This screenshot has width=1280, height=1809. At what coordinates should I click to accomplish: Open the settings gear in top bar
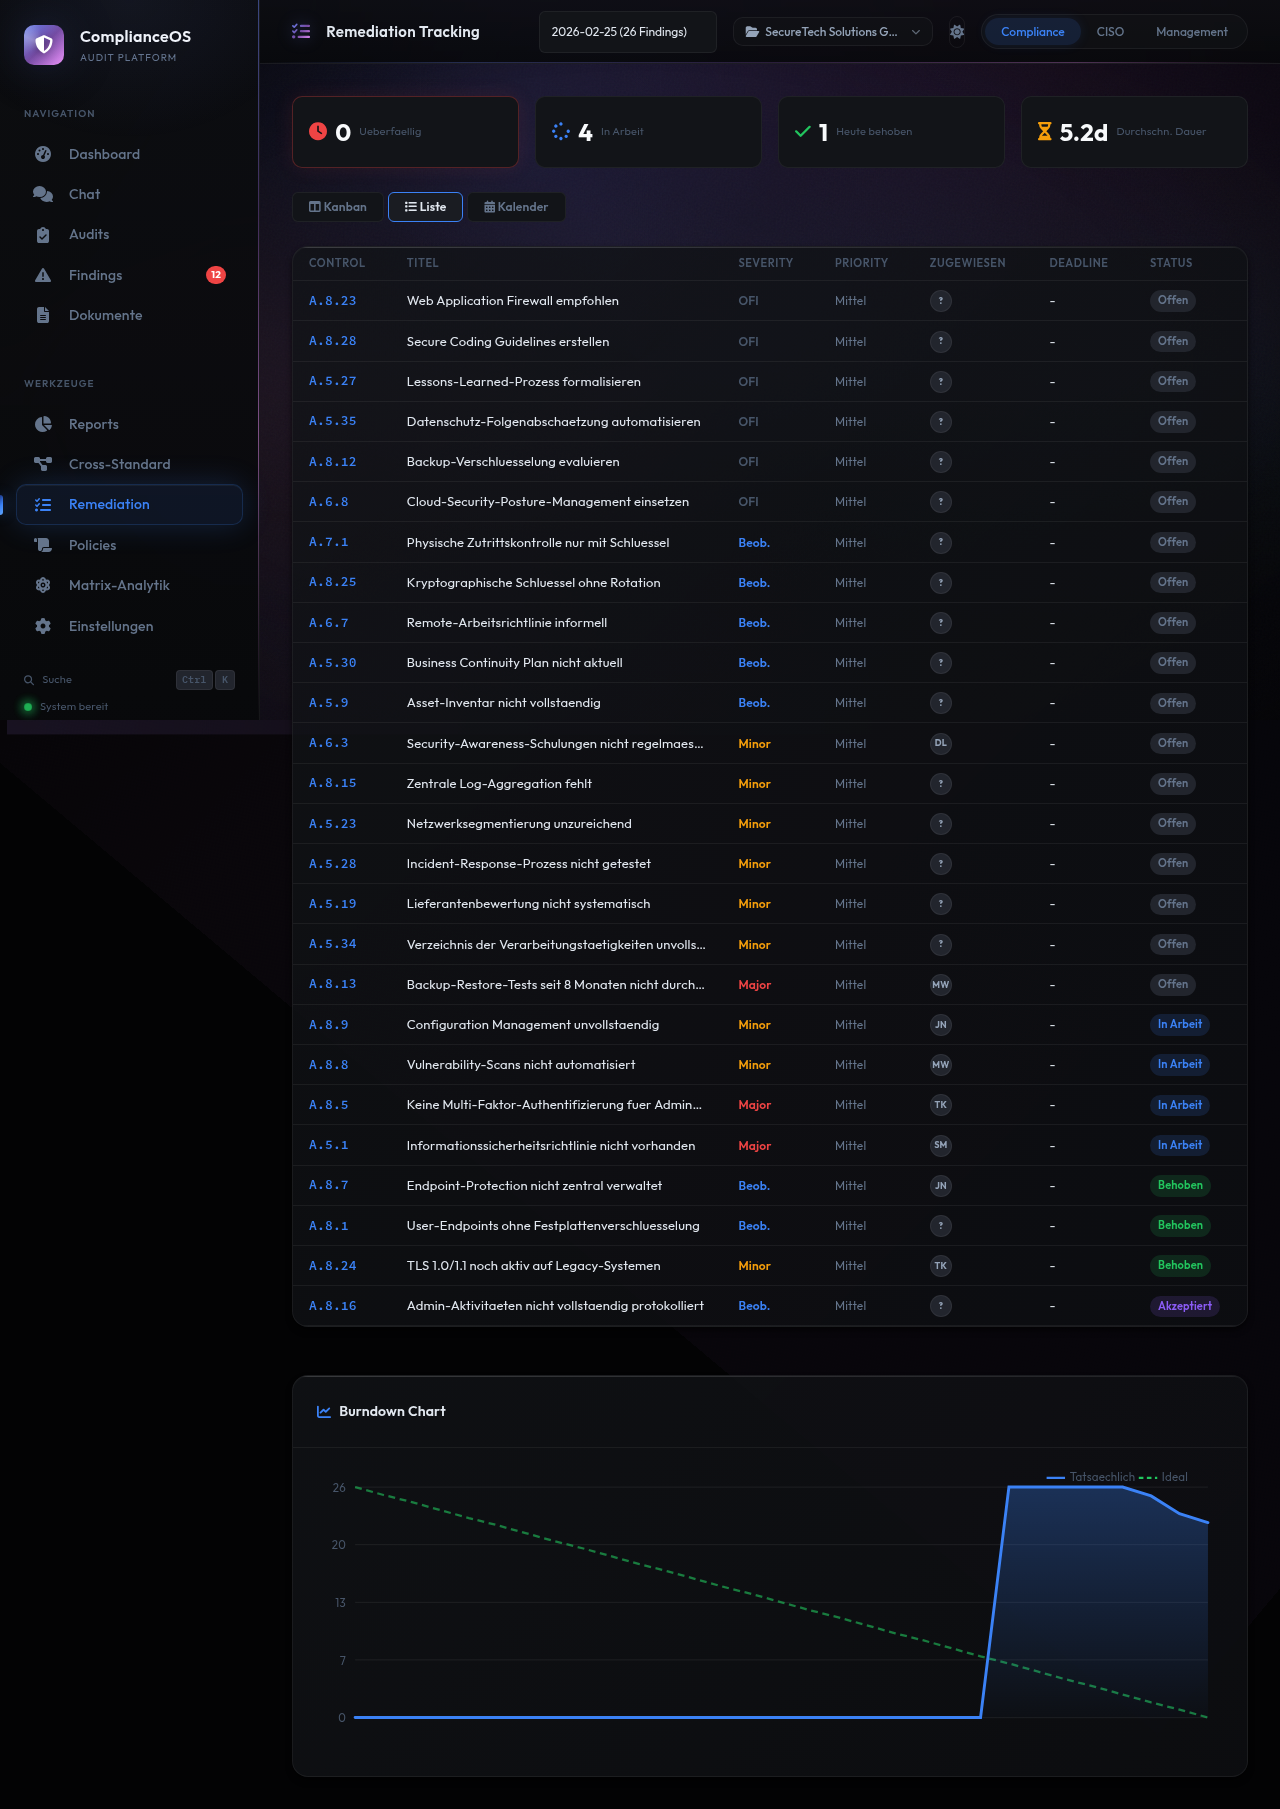[x=957, y=32]
